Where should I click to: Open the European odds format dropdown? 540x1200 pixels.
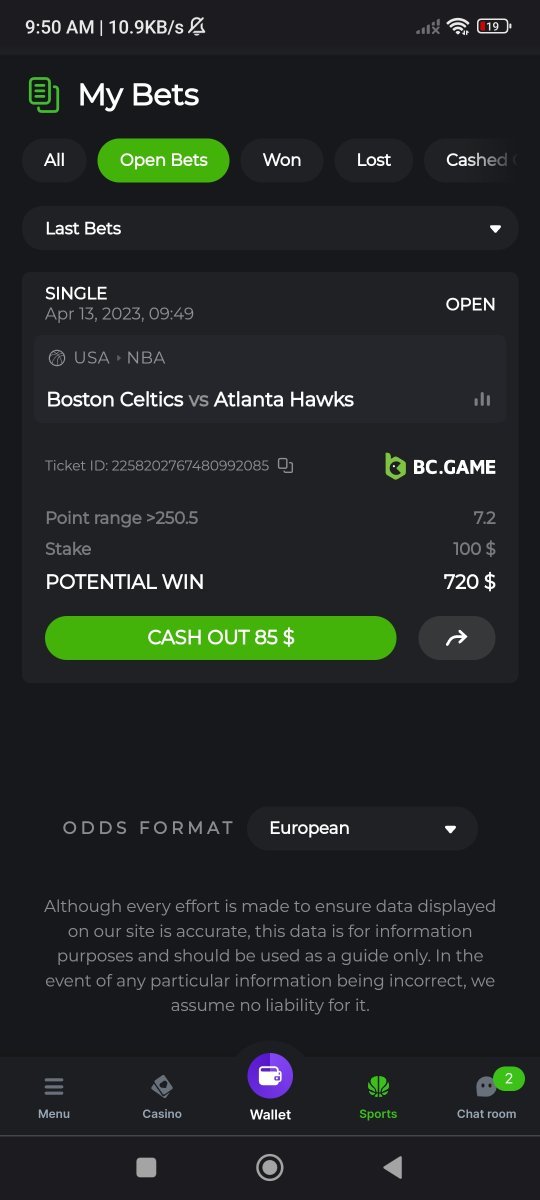[362, 828]
